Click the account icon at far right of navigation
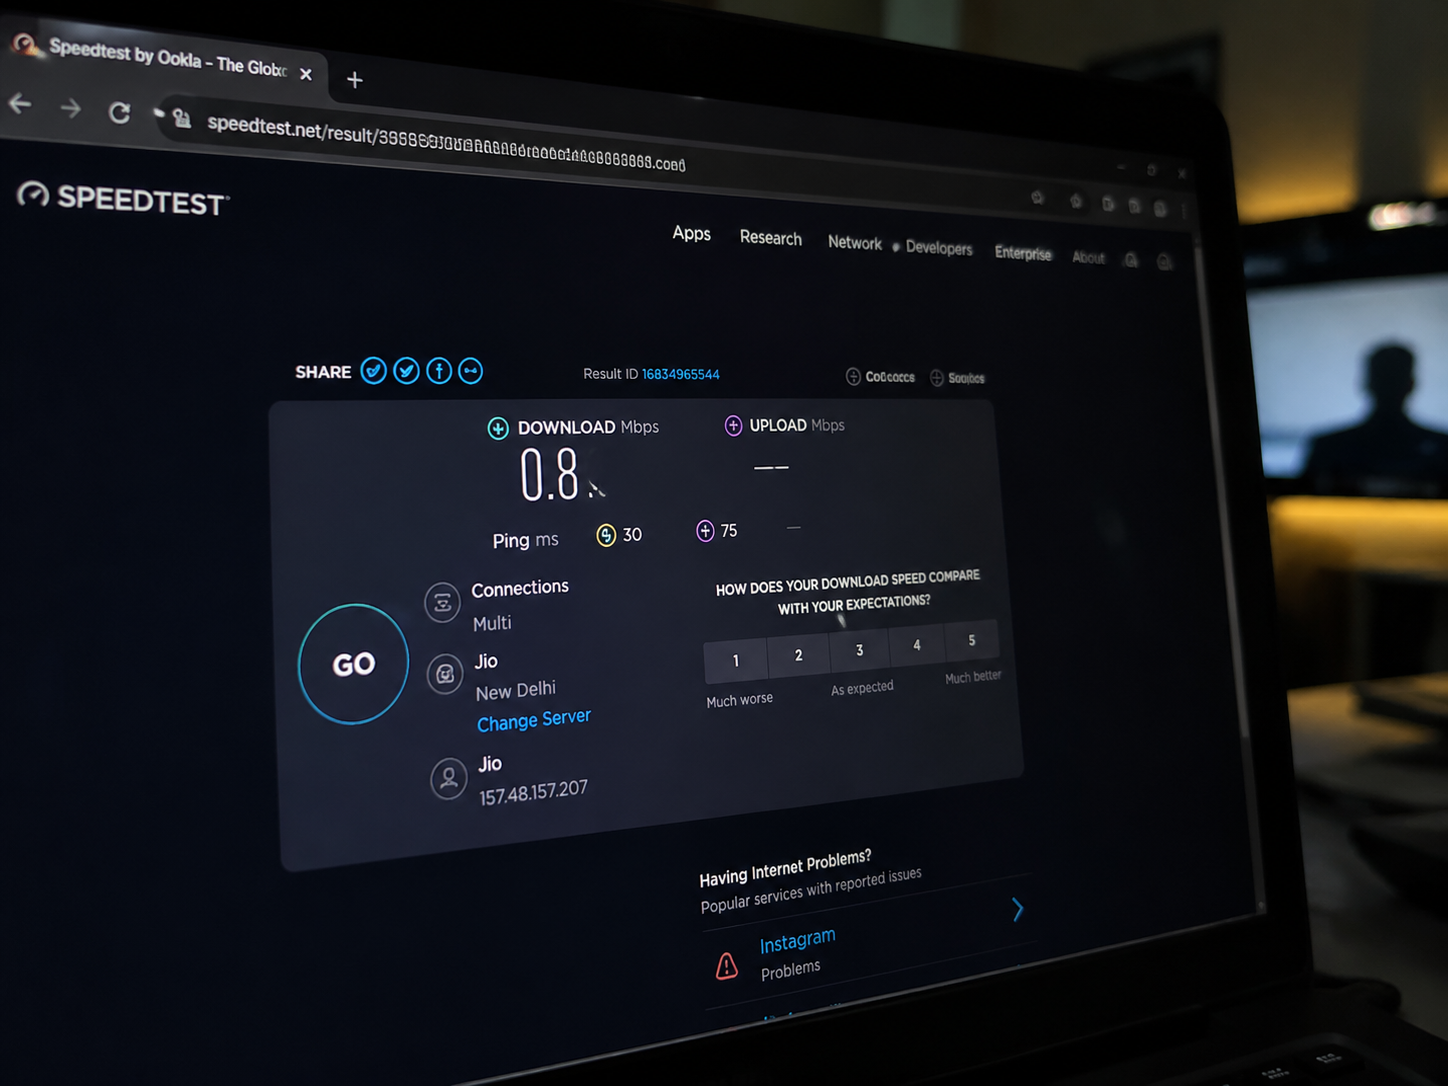The image size is (1448, 1086). tap(1164, 262)
